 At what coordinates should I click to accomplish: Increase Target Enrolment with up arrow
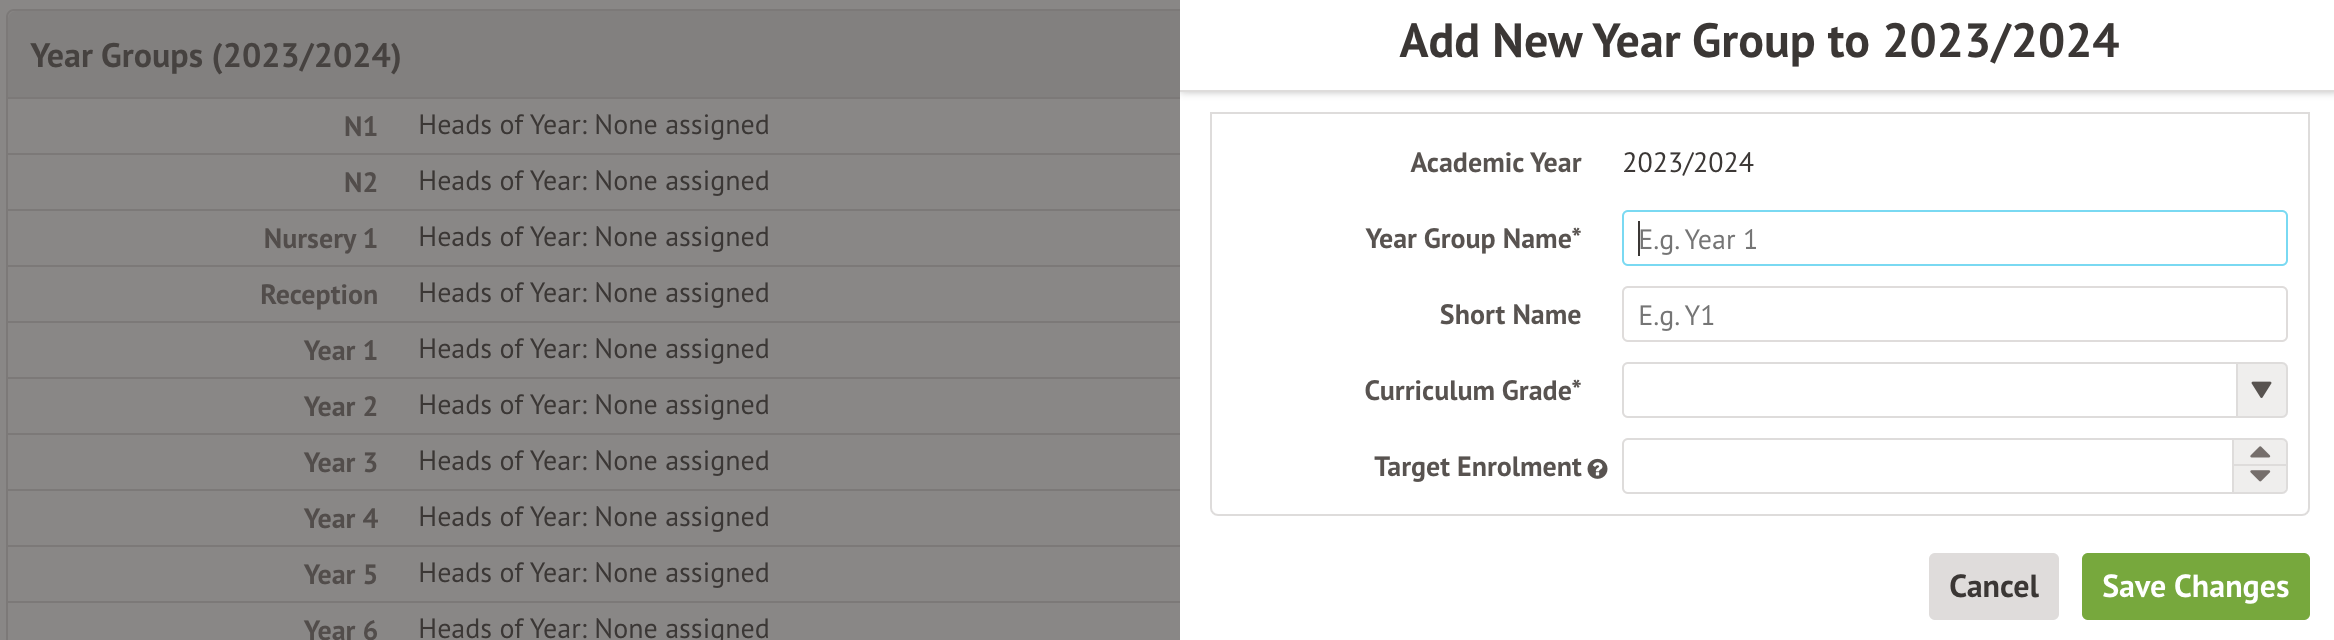click(2259, 453)
